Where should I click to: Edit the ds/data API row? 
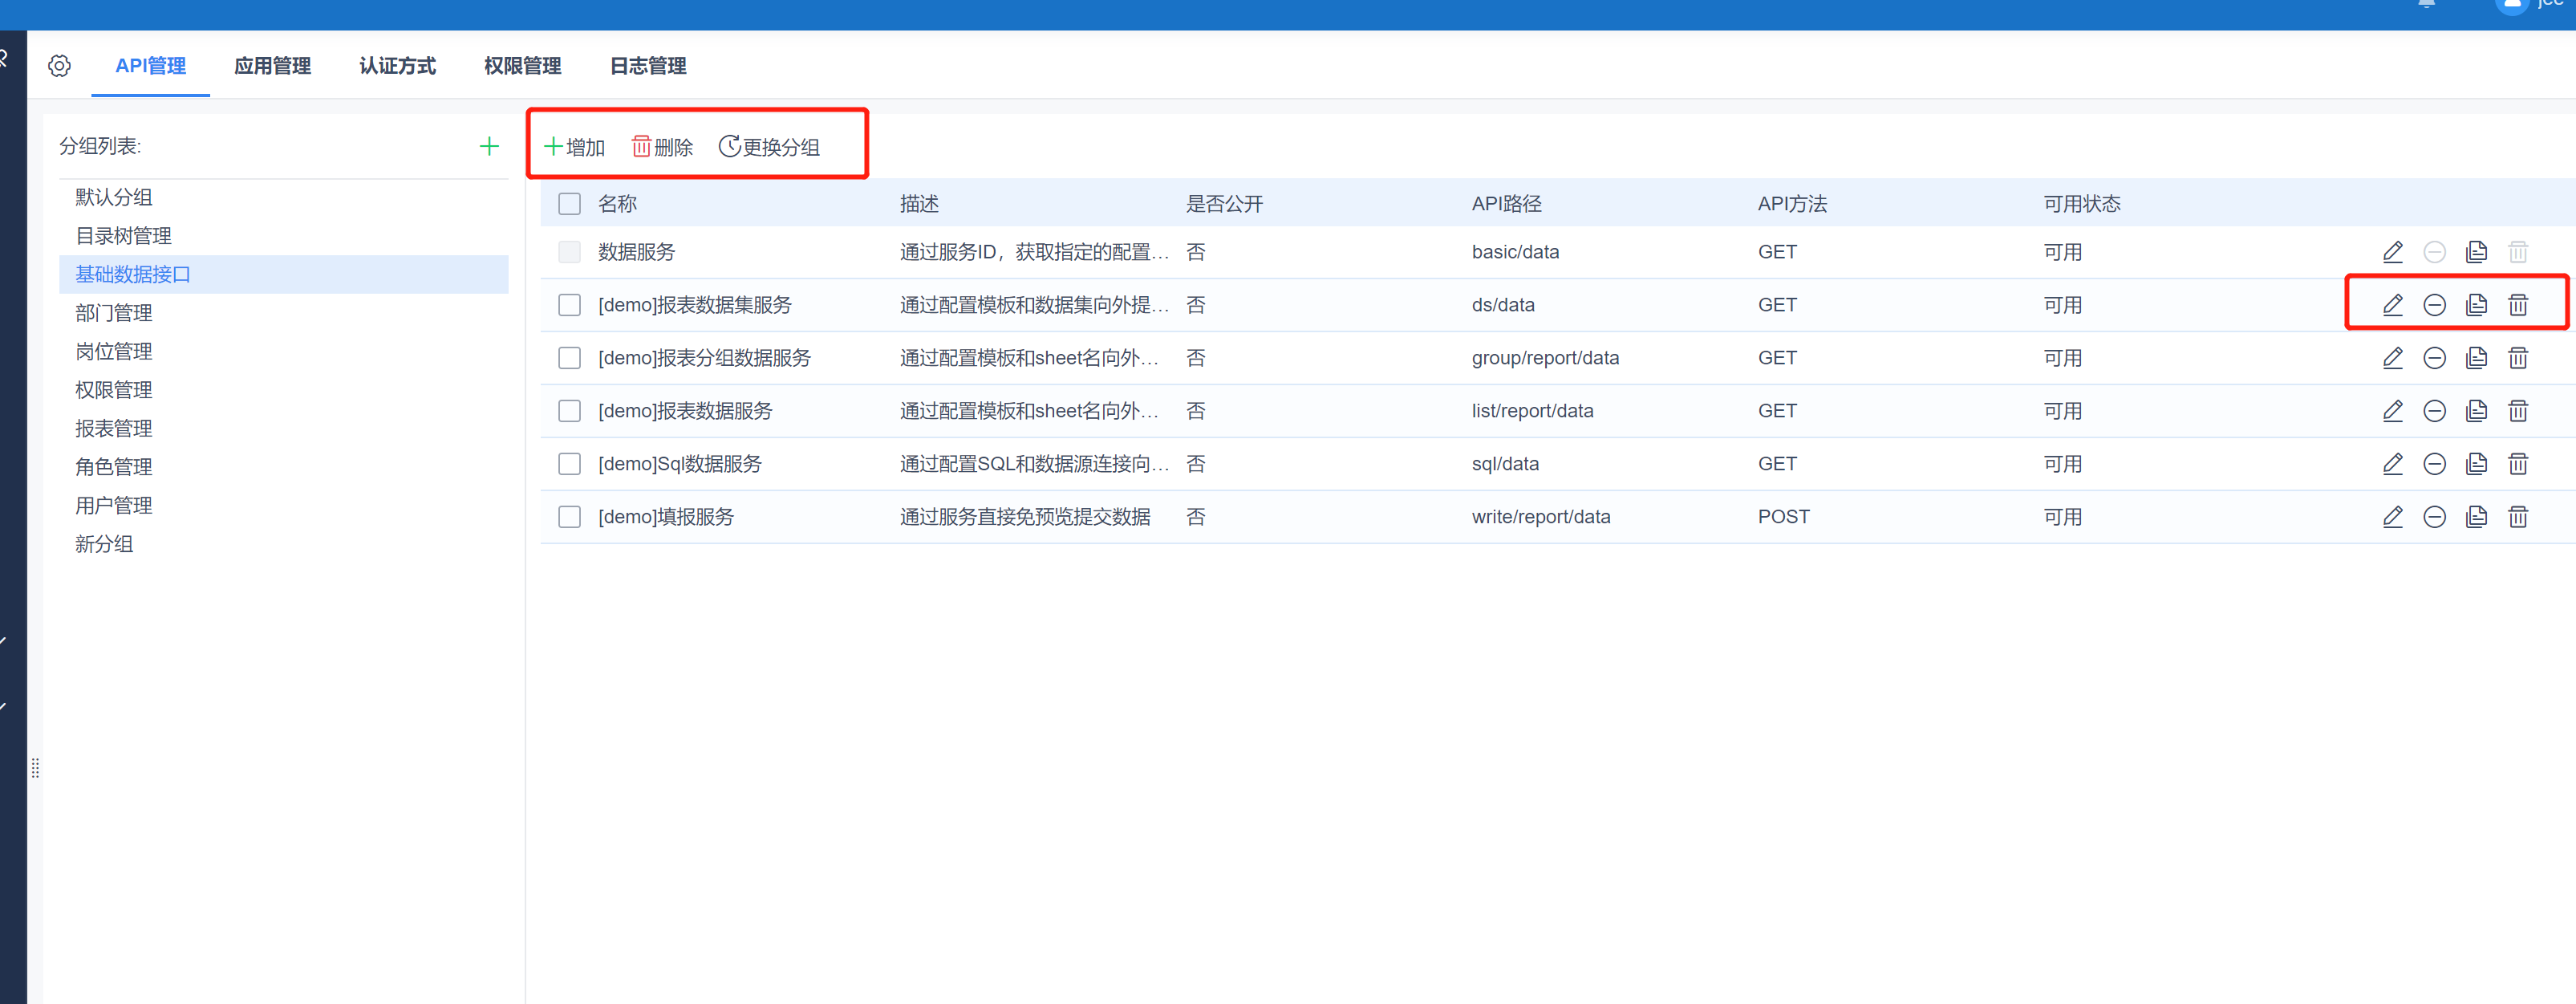pyautogui.click(x=2392, y=305)
